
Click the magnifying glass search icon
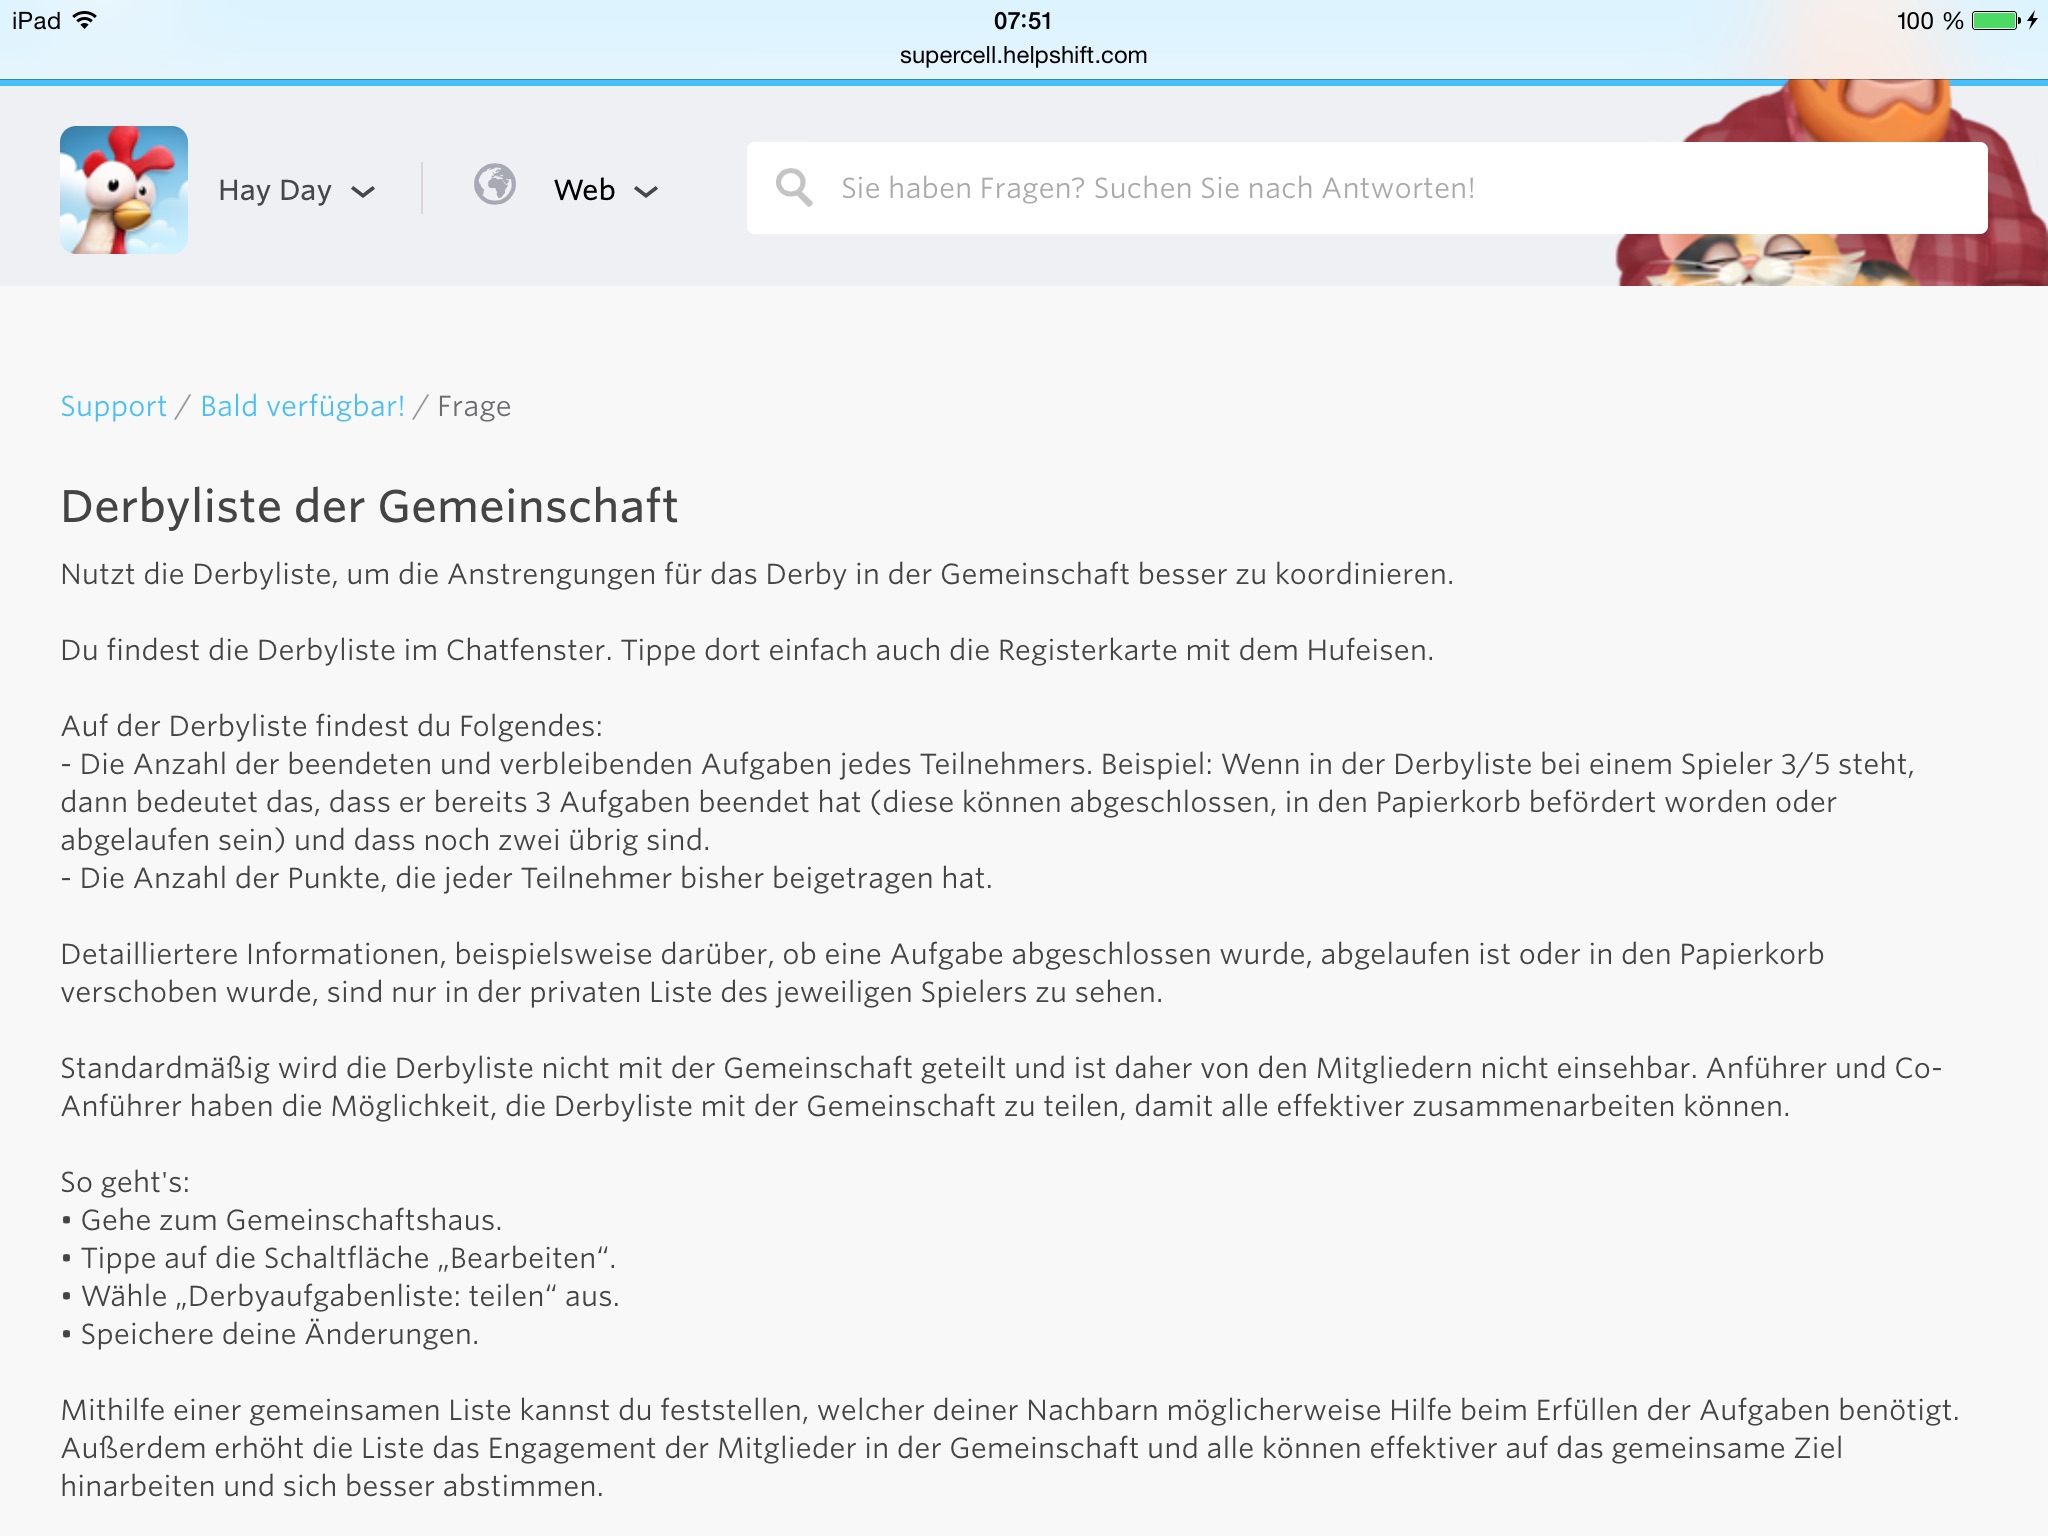click(x=794, y=187)
